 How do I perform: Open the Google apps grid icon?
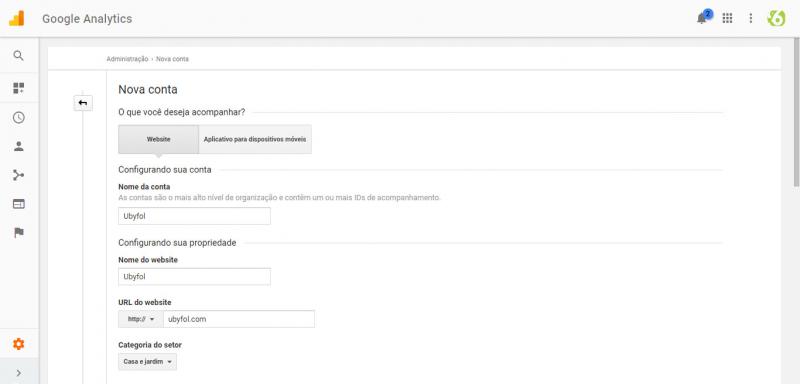pos(728,18)
